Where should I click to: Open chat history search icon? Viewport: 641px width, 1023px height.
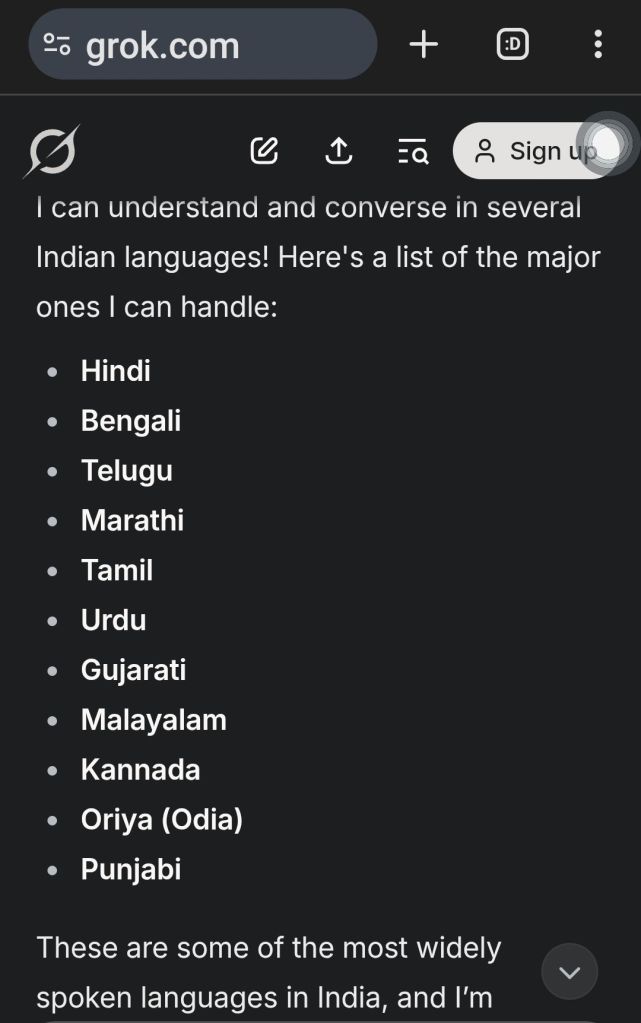tap(412, 151)
